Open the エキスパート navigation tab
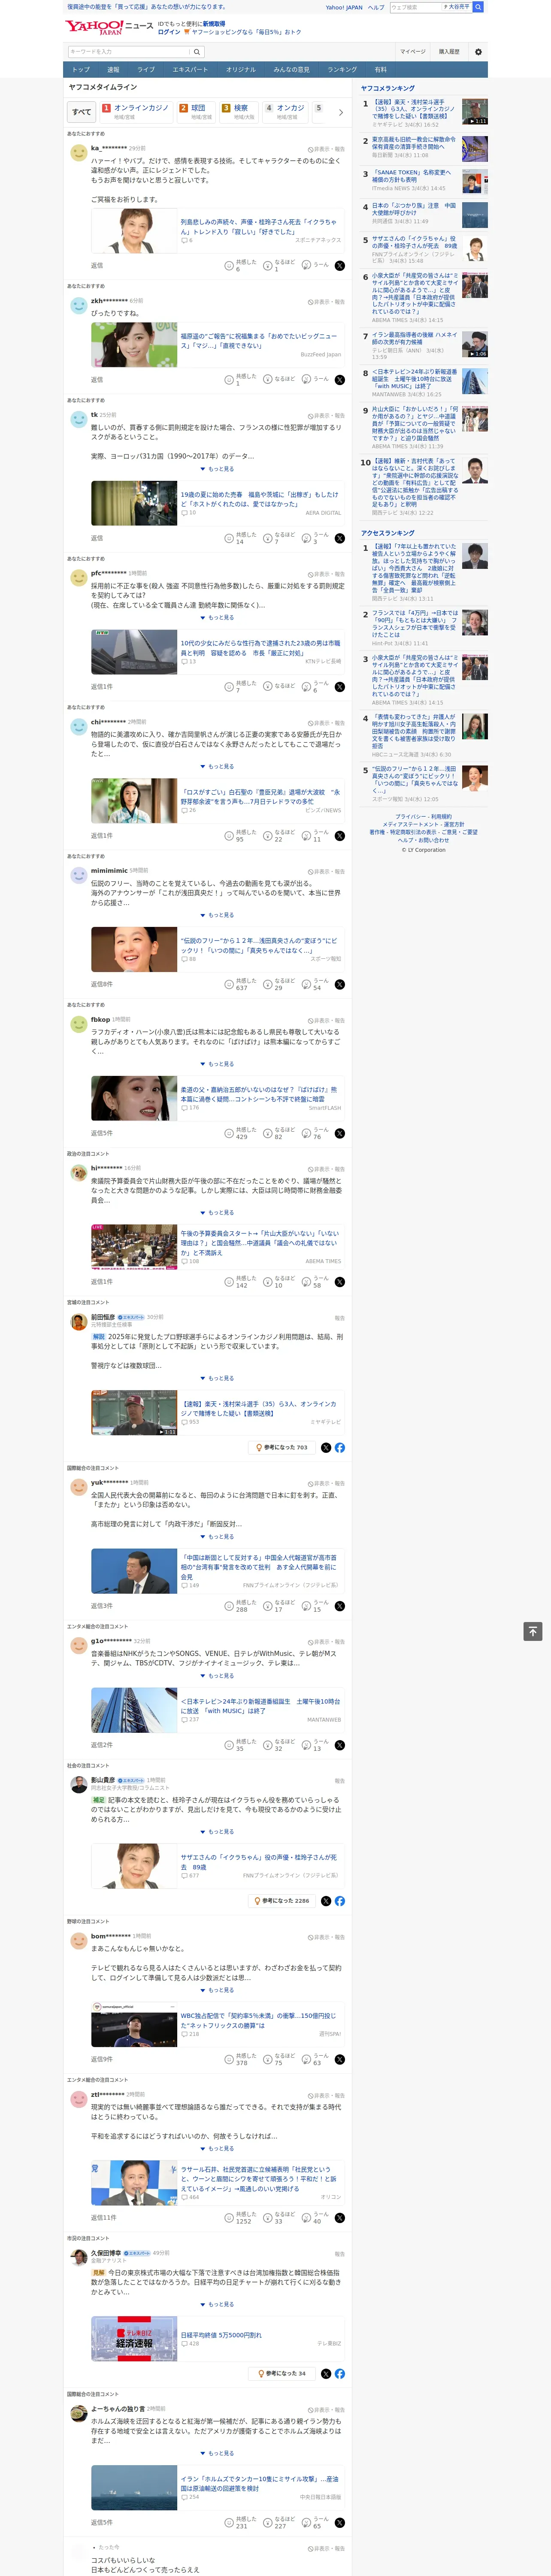The image size is (551, 2576). [x=190, y=70]
